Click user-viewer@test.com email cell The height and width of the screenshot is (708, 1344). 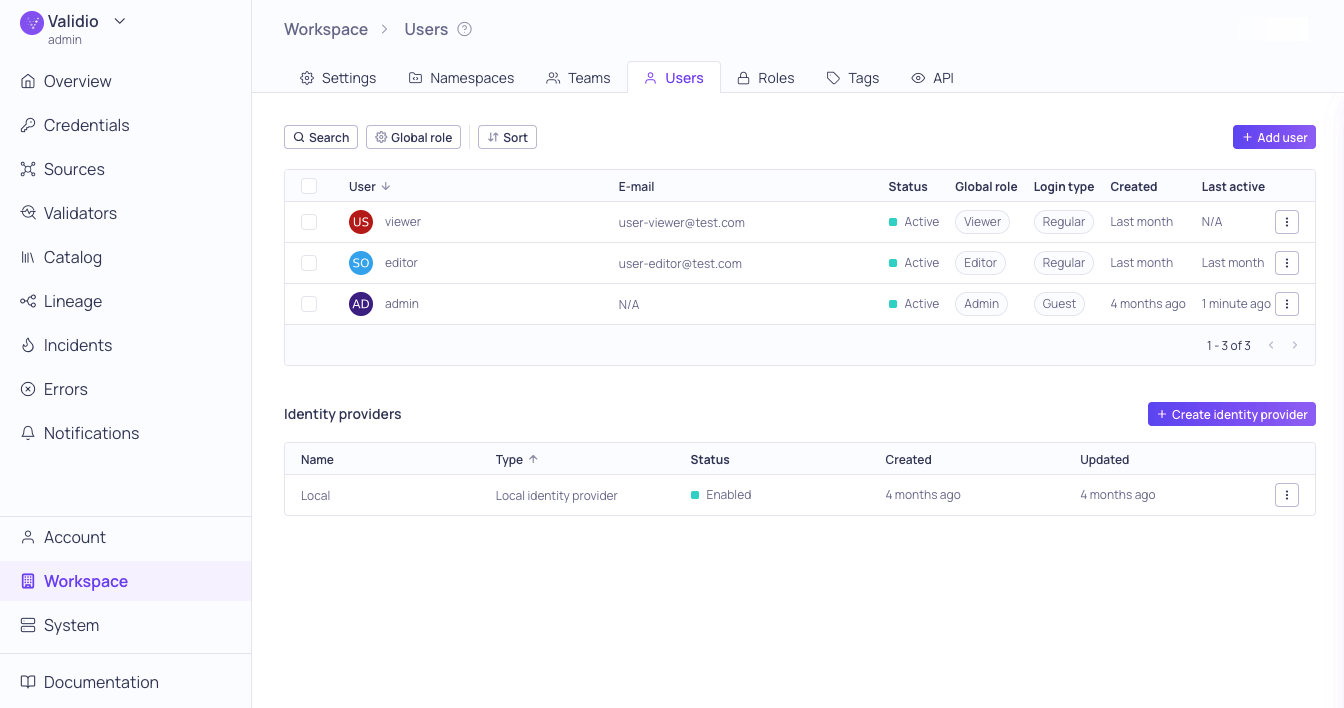(681, 223)
